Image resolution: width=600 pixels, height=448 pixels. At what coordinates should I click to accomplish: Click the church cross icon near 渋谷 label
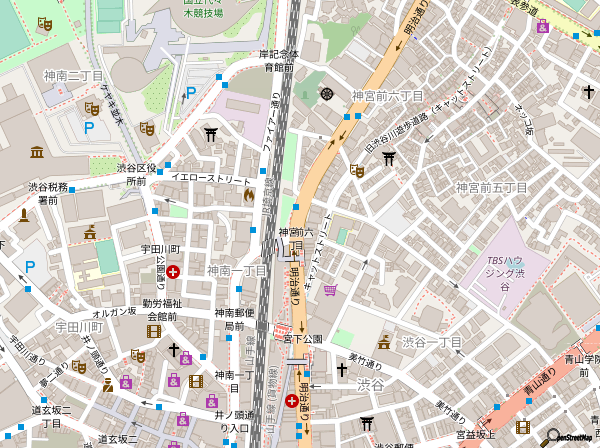point(341,369)
